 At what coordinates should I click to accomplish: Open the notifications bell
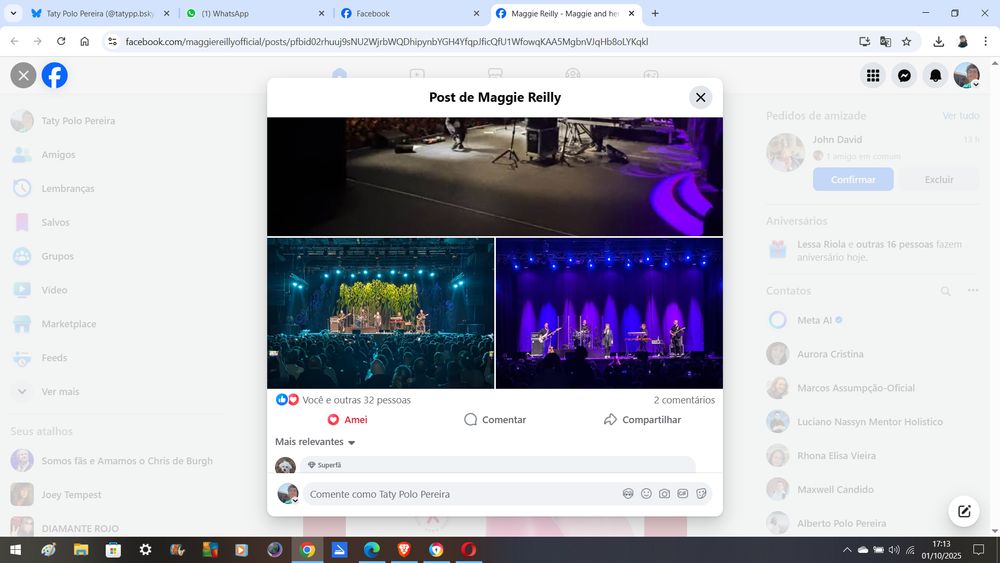(x=935, y=75)
